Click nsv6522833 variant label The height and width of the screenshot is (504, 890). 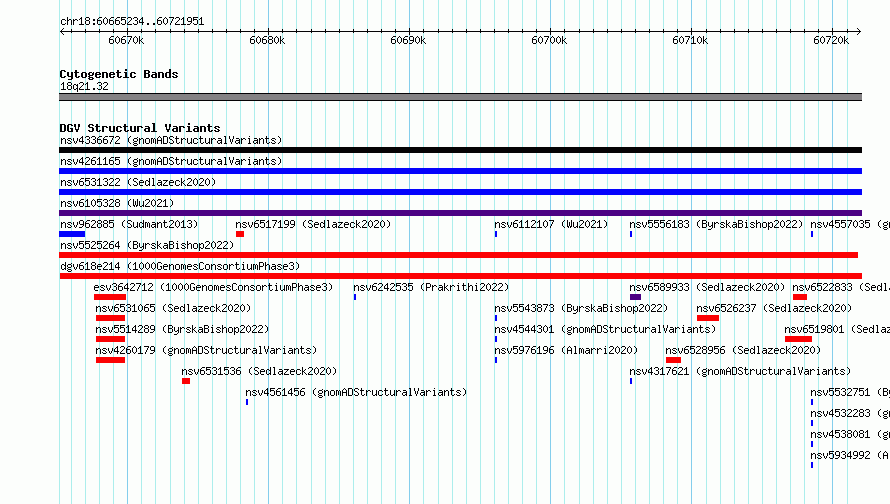point(841,287)
